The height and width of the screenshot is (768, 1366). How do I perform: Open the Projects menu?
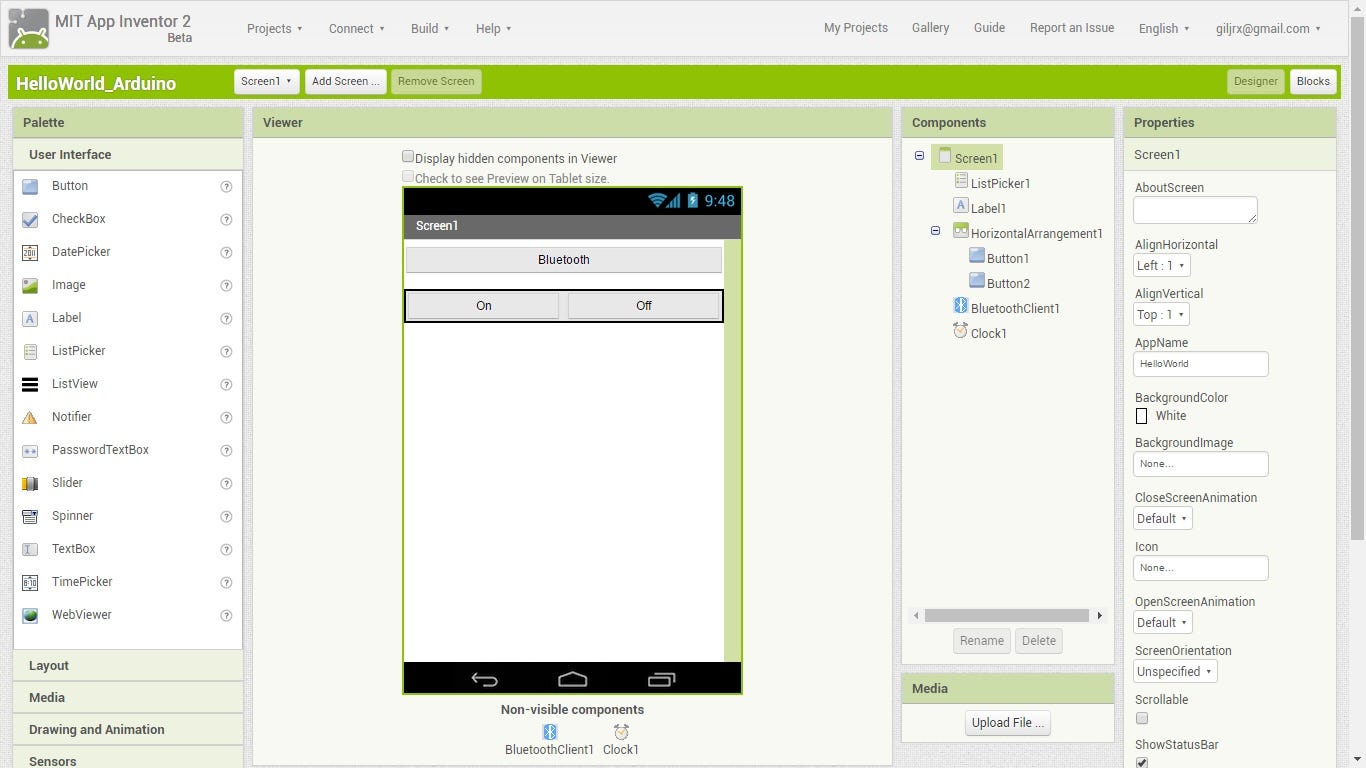[274, 28]
